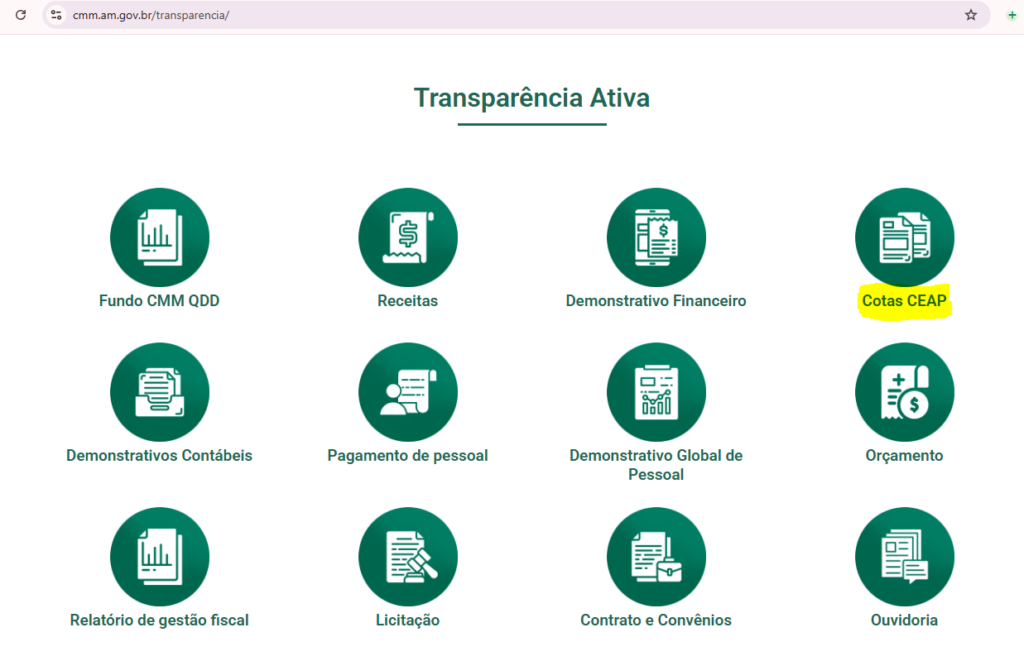
Task: Click the Cotas CEAP documents icon
Action: point(904,237)
